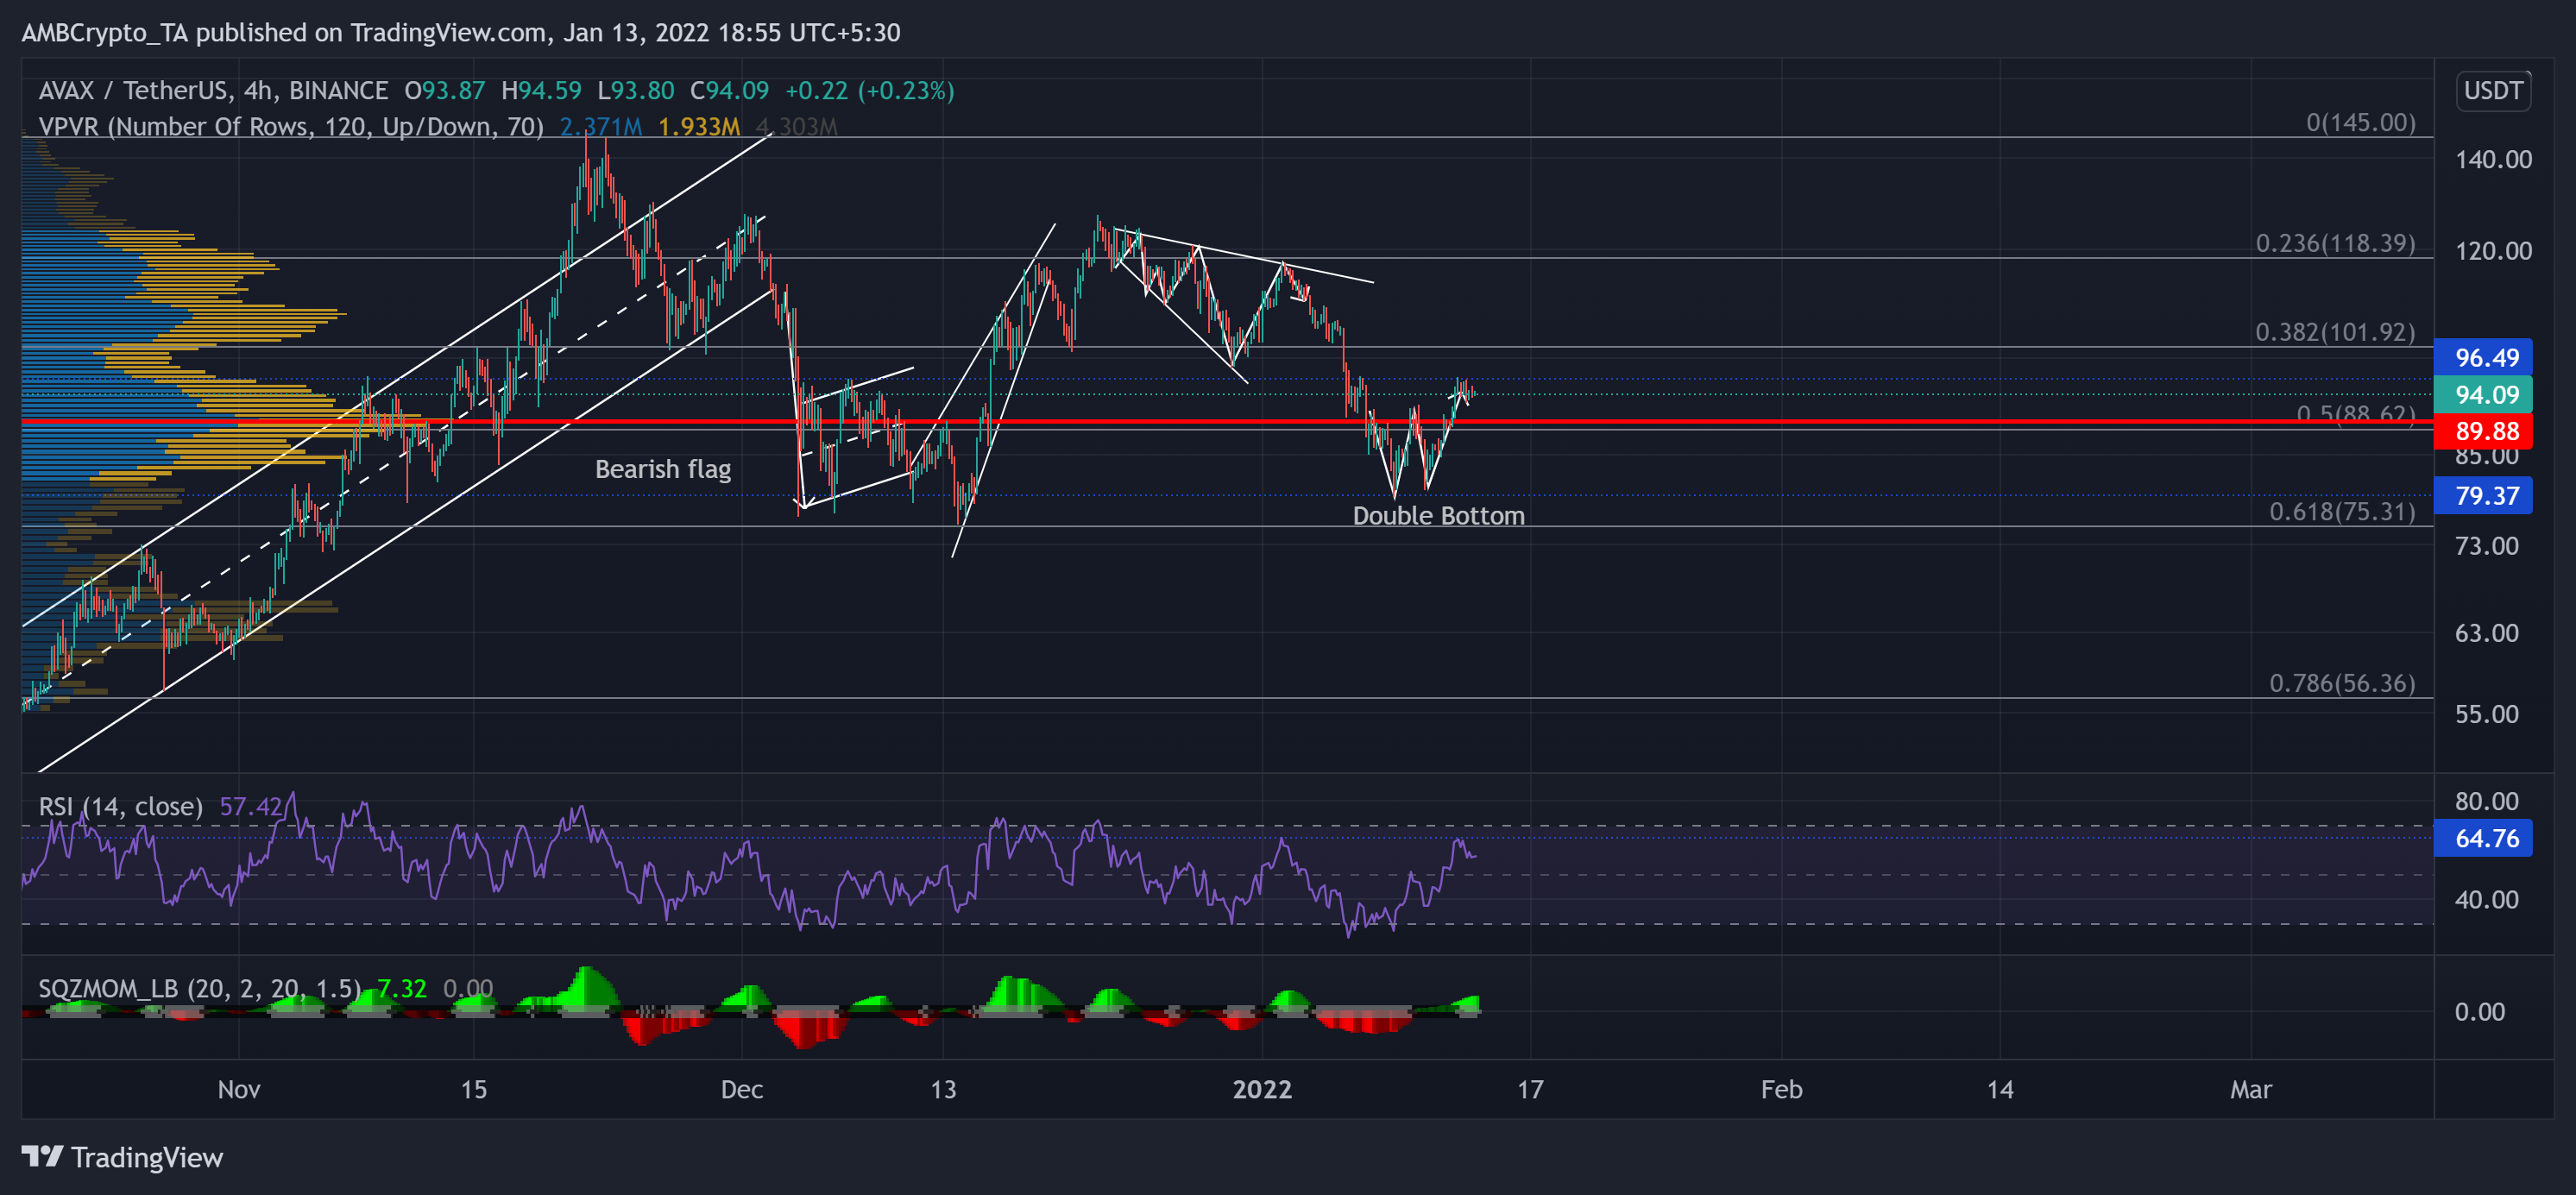Click the TradingView logo icon

pos(42,1157)
